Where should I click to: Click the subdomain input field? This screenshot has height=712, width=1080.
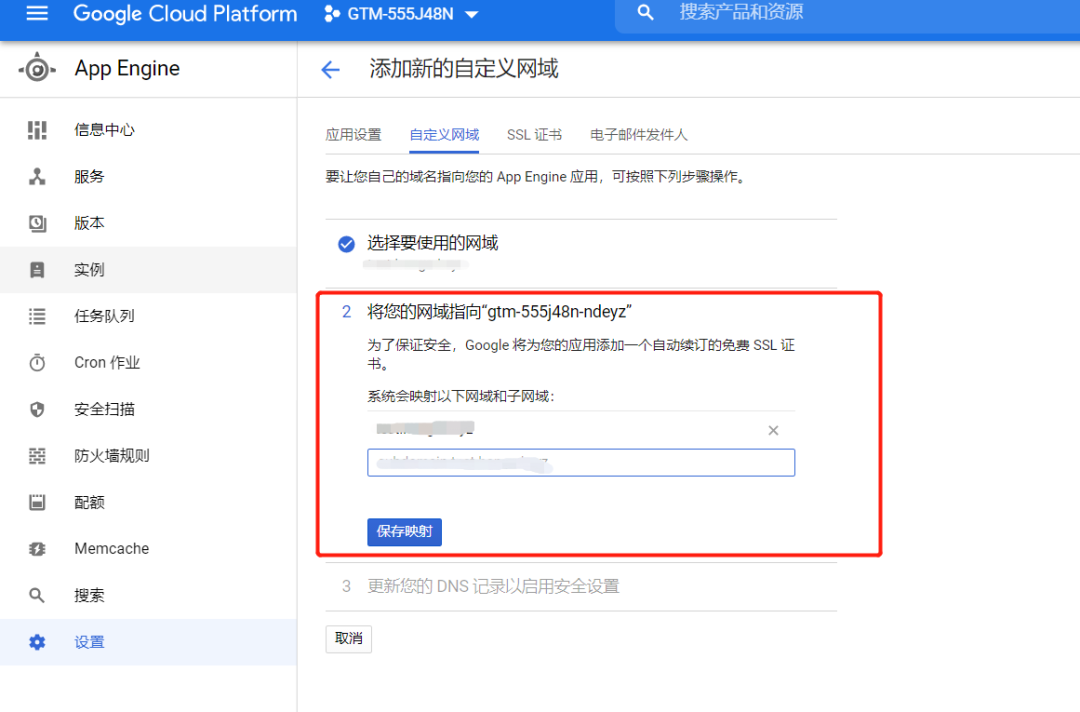pos(581,462)
